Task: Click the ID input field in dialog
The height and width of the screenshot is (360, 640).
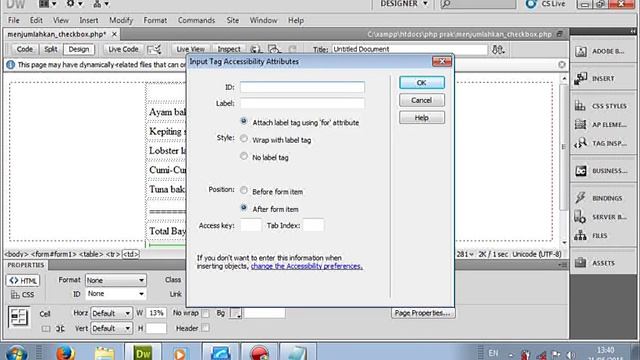Action: [302, 87]
